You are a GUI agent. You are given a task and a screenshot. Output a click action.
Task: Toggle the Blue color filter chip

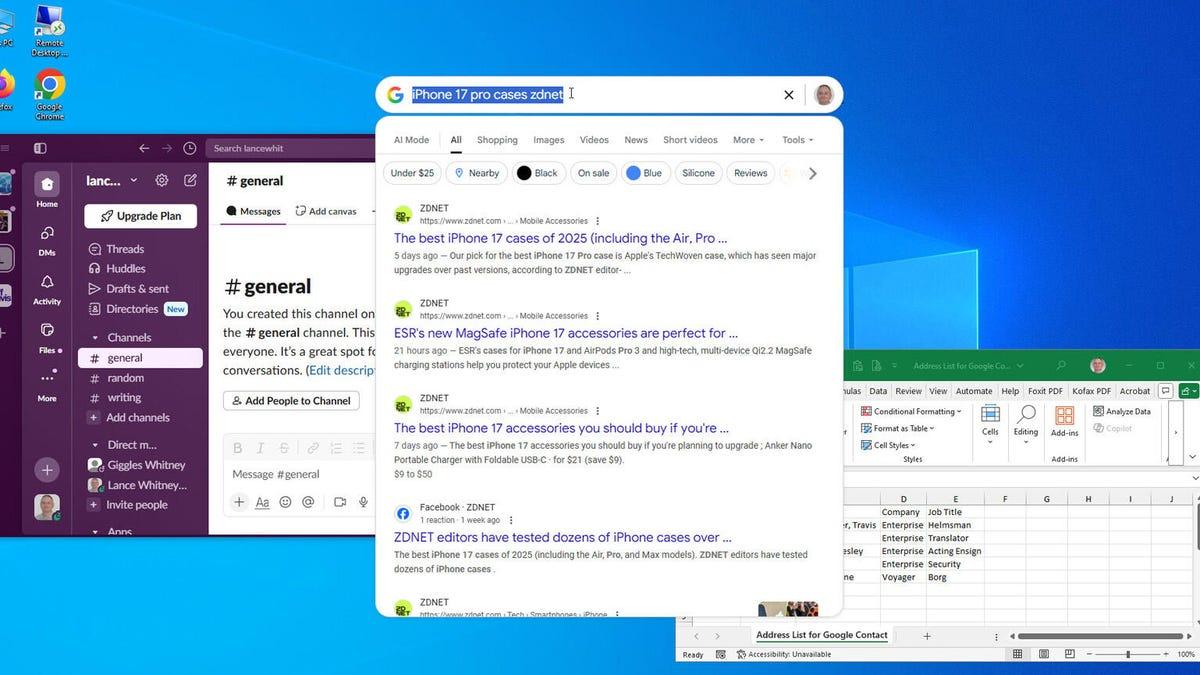(644, 173)
